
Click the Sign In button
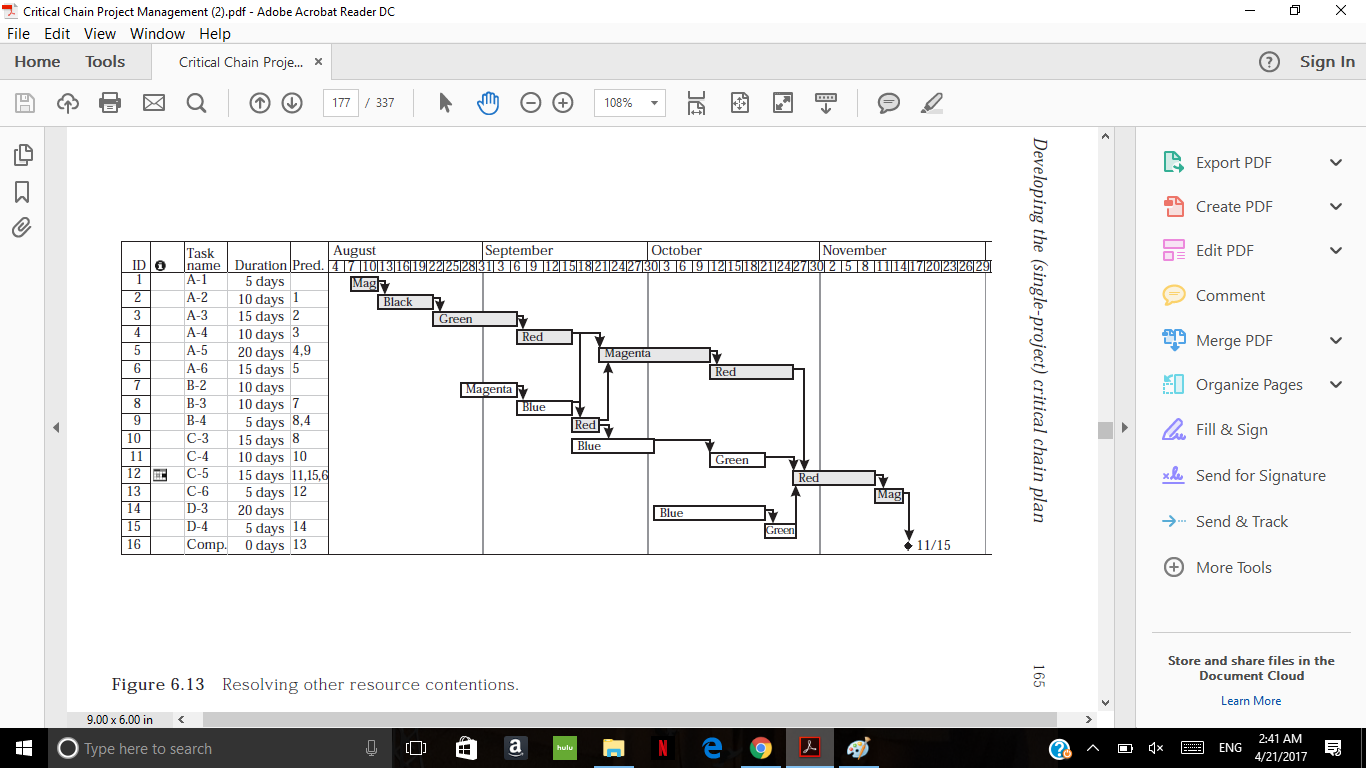pos(1327,62)
